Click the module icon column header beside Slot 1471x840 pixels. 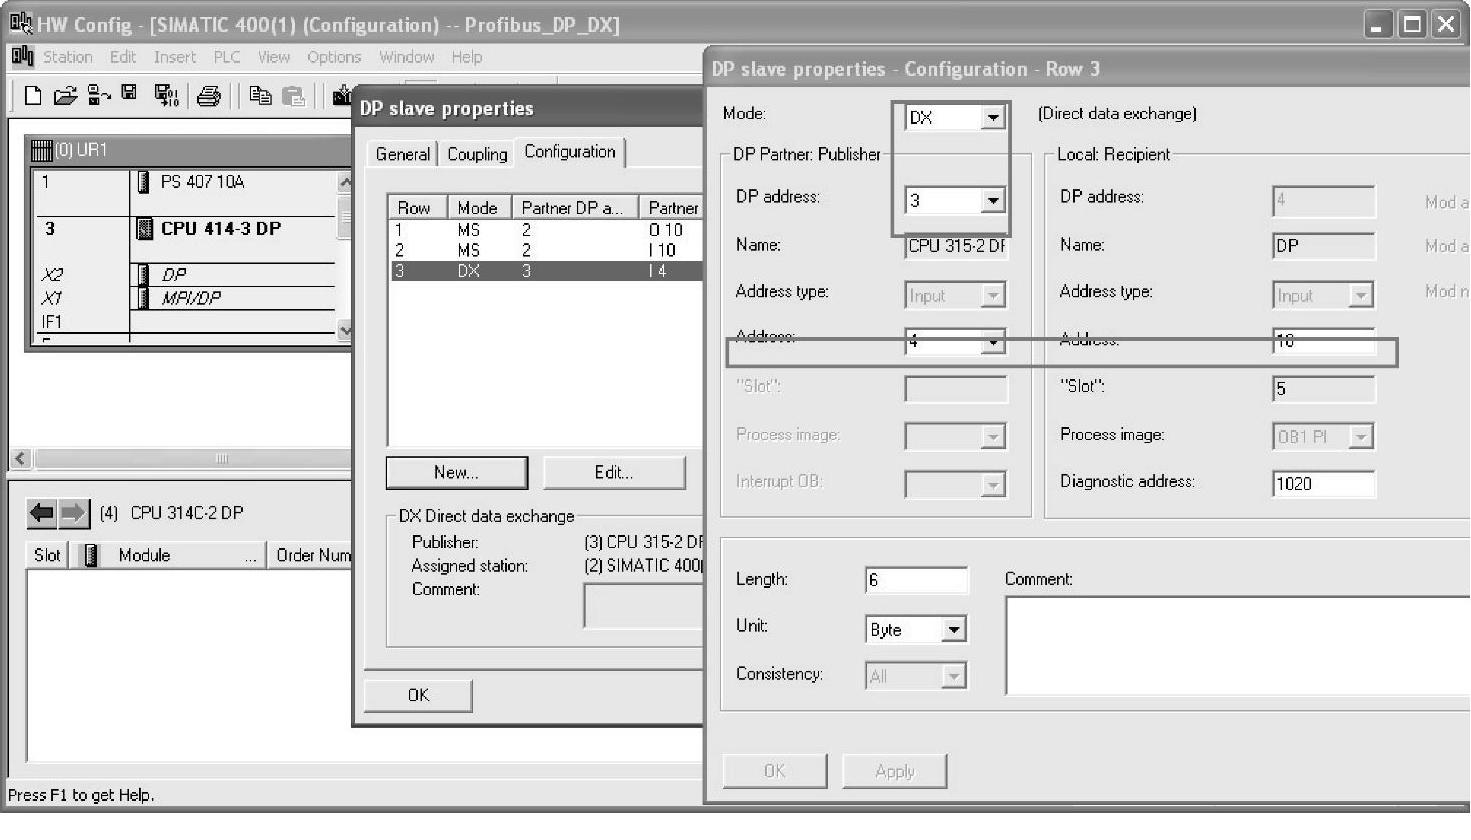(x=91, y=555)
